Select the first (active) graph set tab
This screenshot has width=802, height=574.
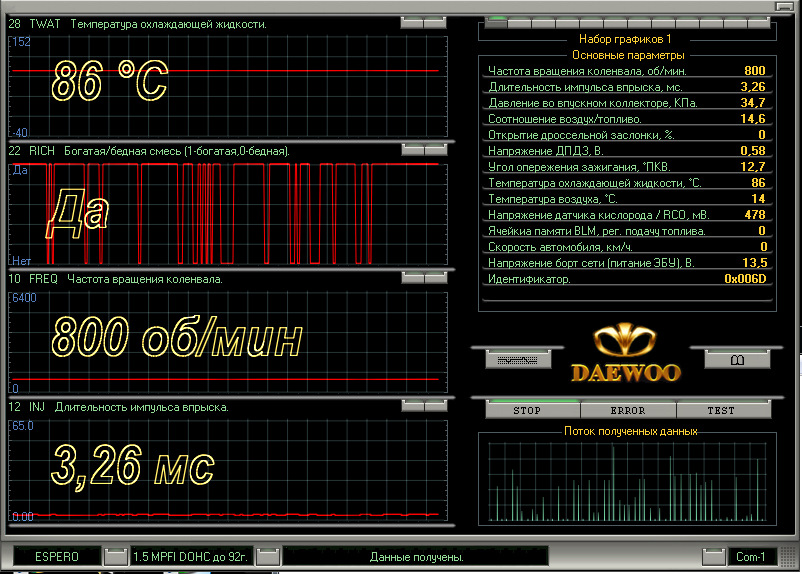pos(496,23)
